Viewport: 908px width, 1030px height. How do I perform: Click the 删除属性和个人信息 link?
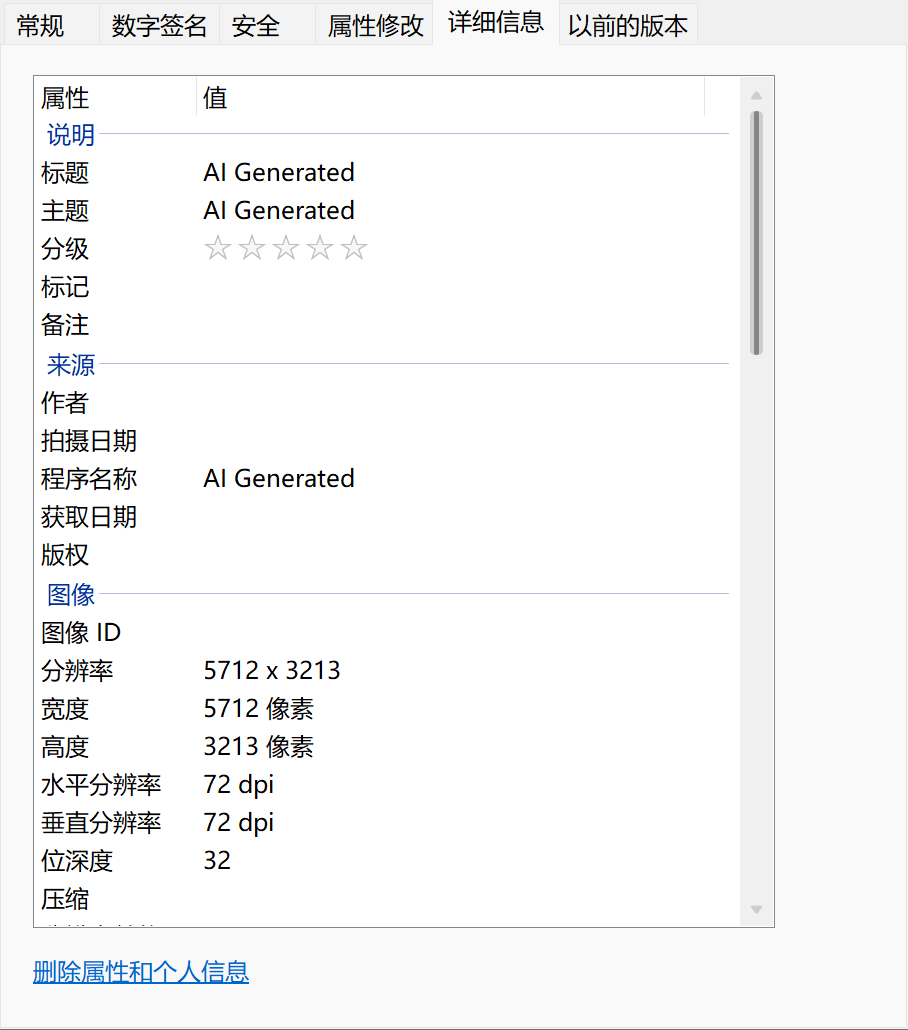pos(141,971)
